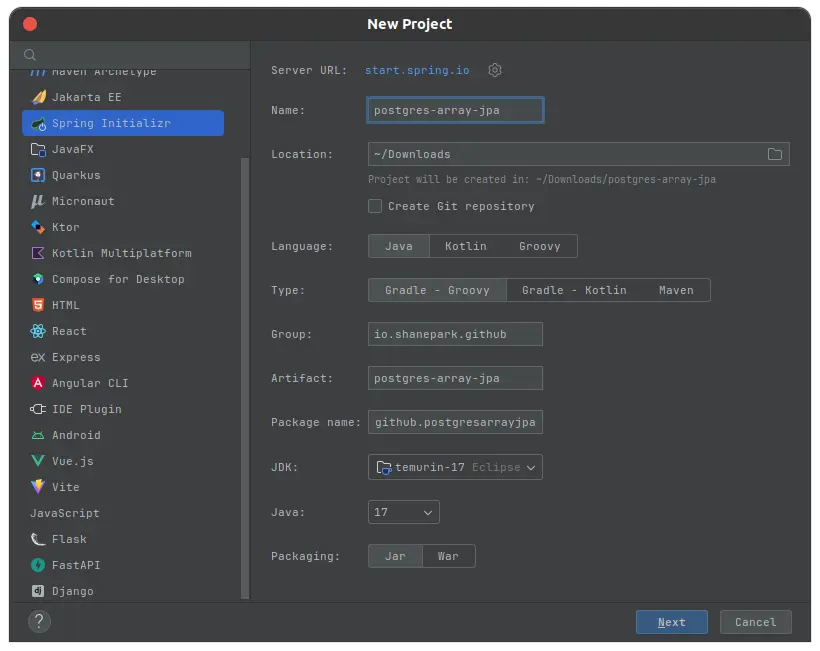
Task: Click the Micronaut mu icon
Action: point(38,201)
